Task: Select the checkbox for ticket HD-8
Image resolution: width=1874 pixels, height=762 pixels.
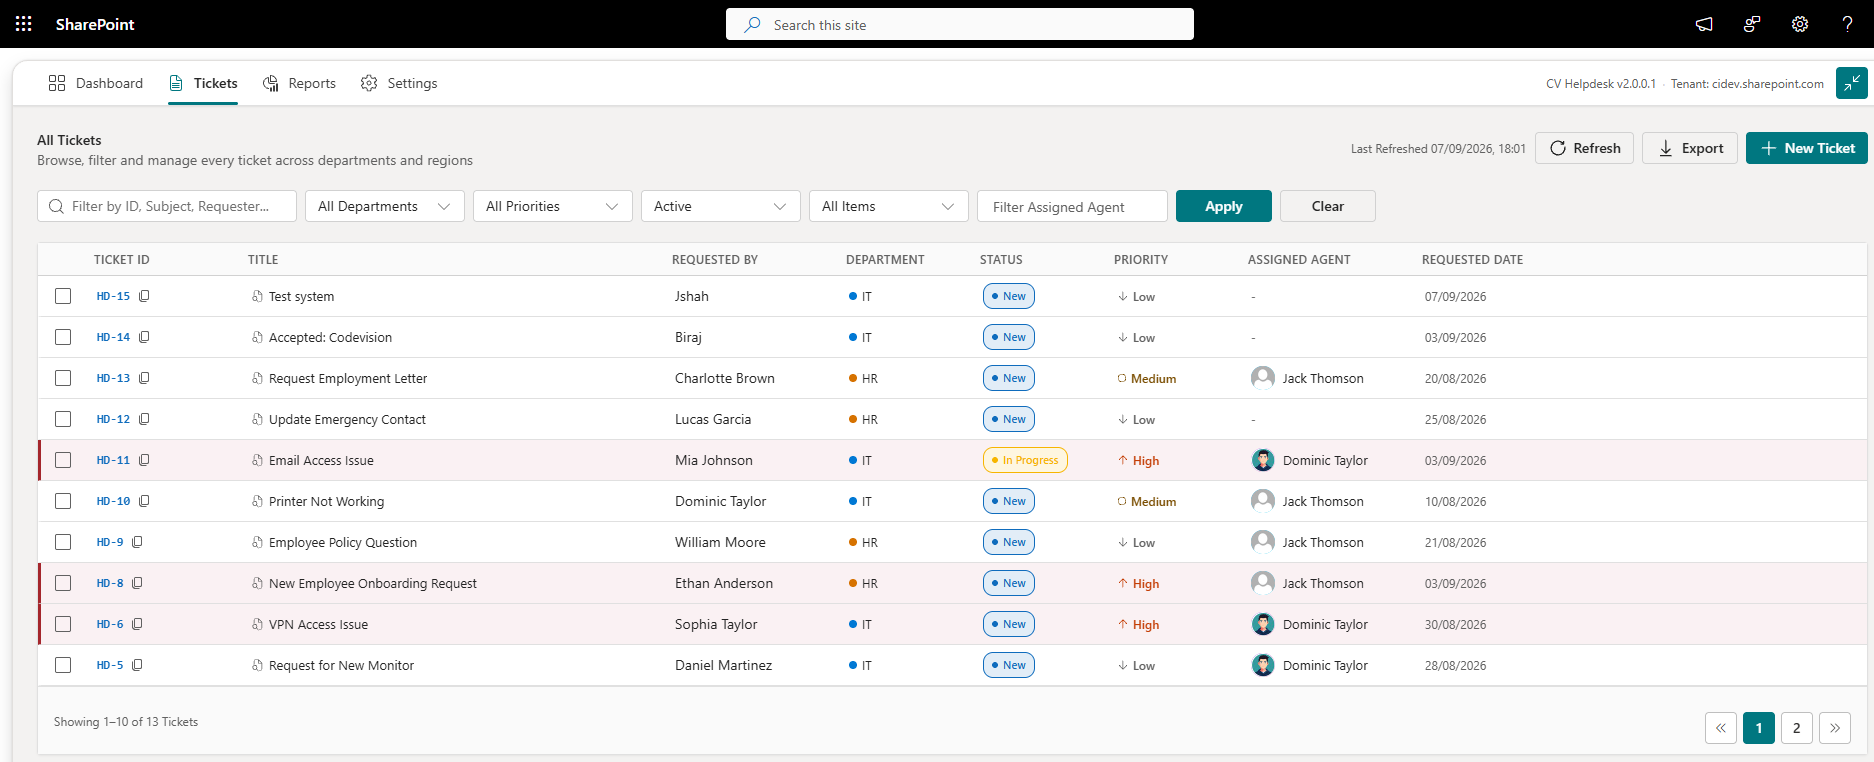Action: pos(63,583)
